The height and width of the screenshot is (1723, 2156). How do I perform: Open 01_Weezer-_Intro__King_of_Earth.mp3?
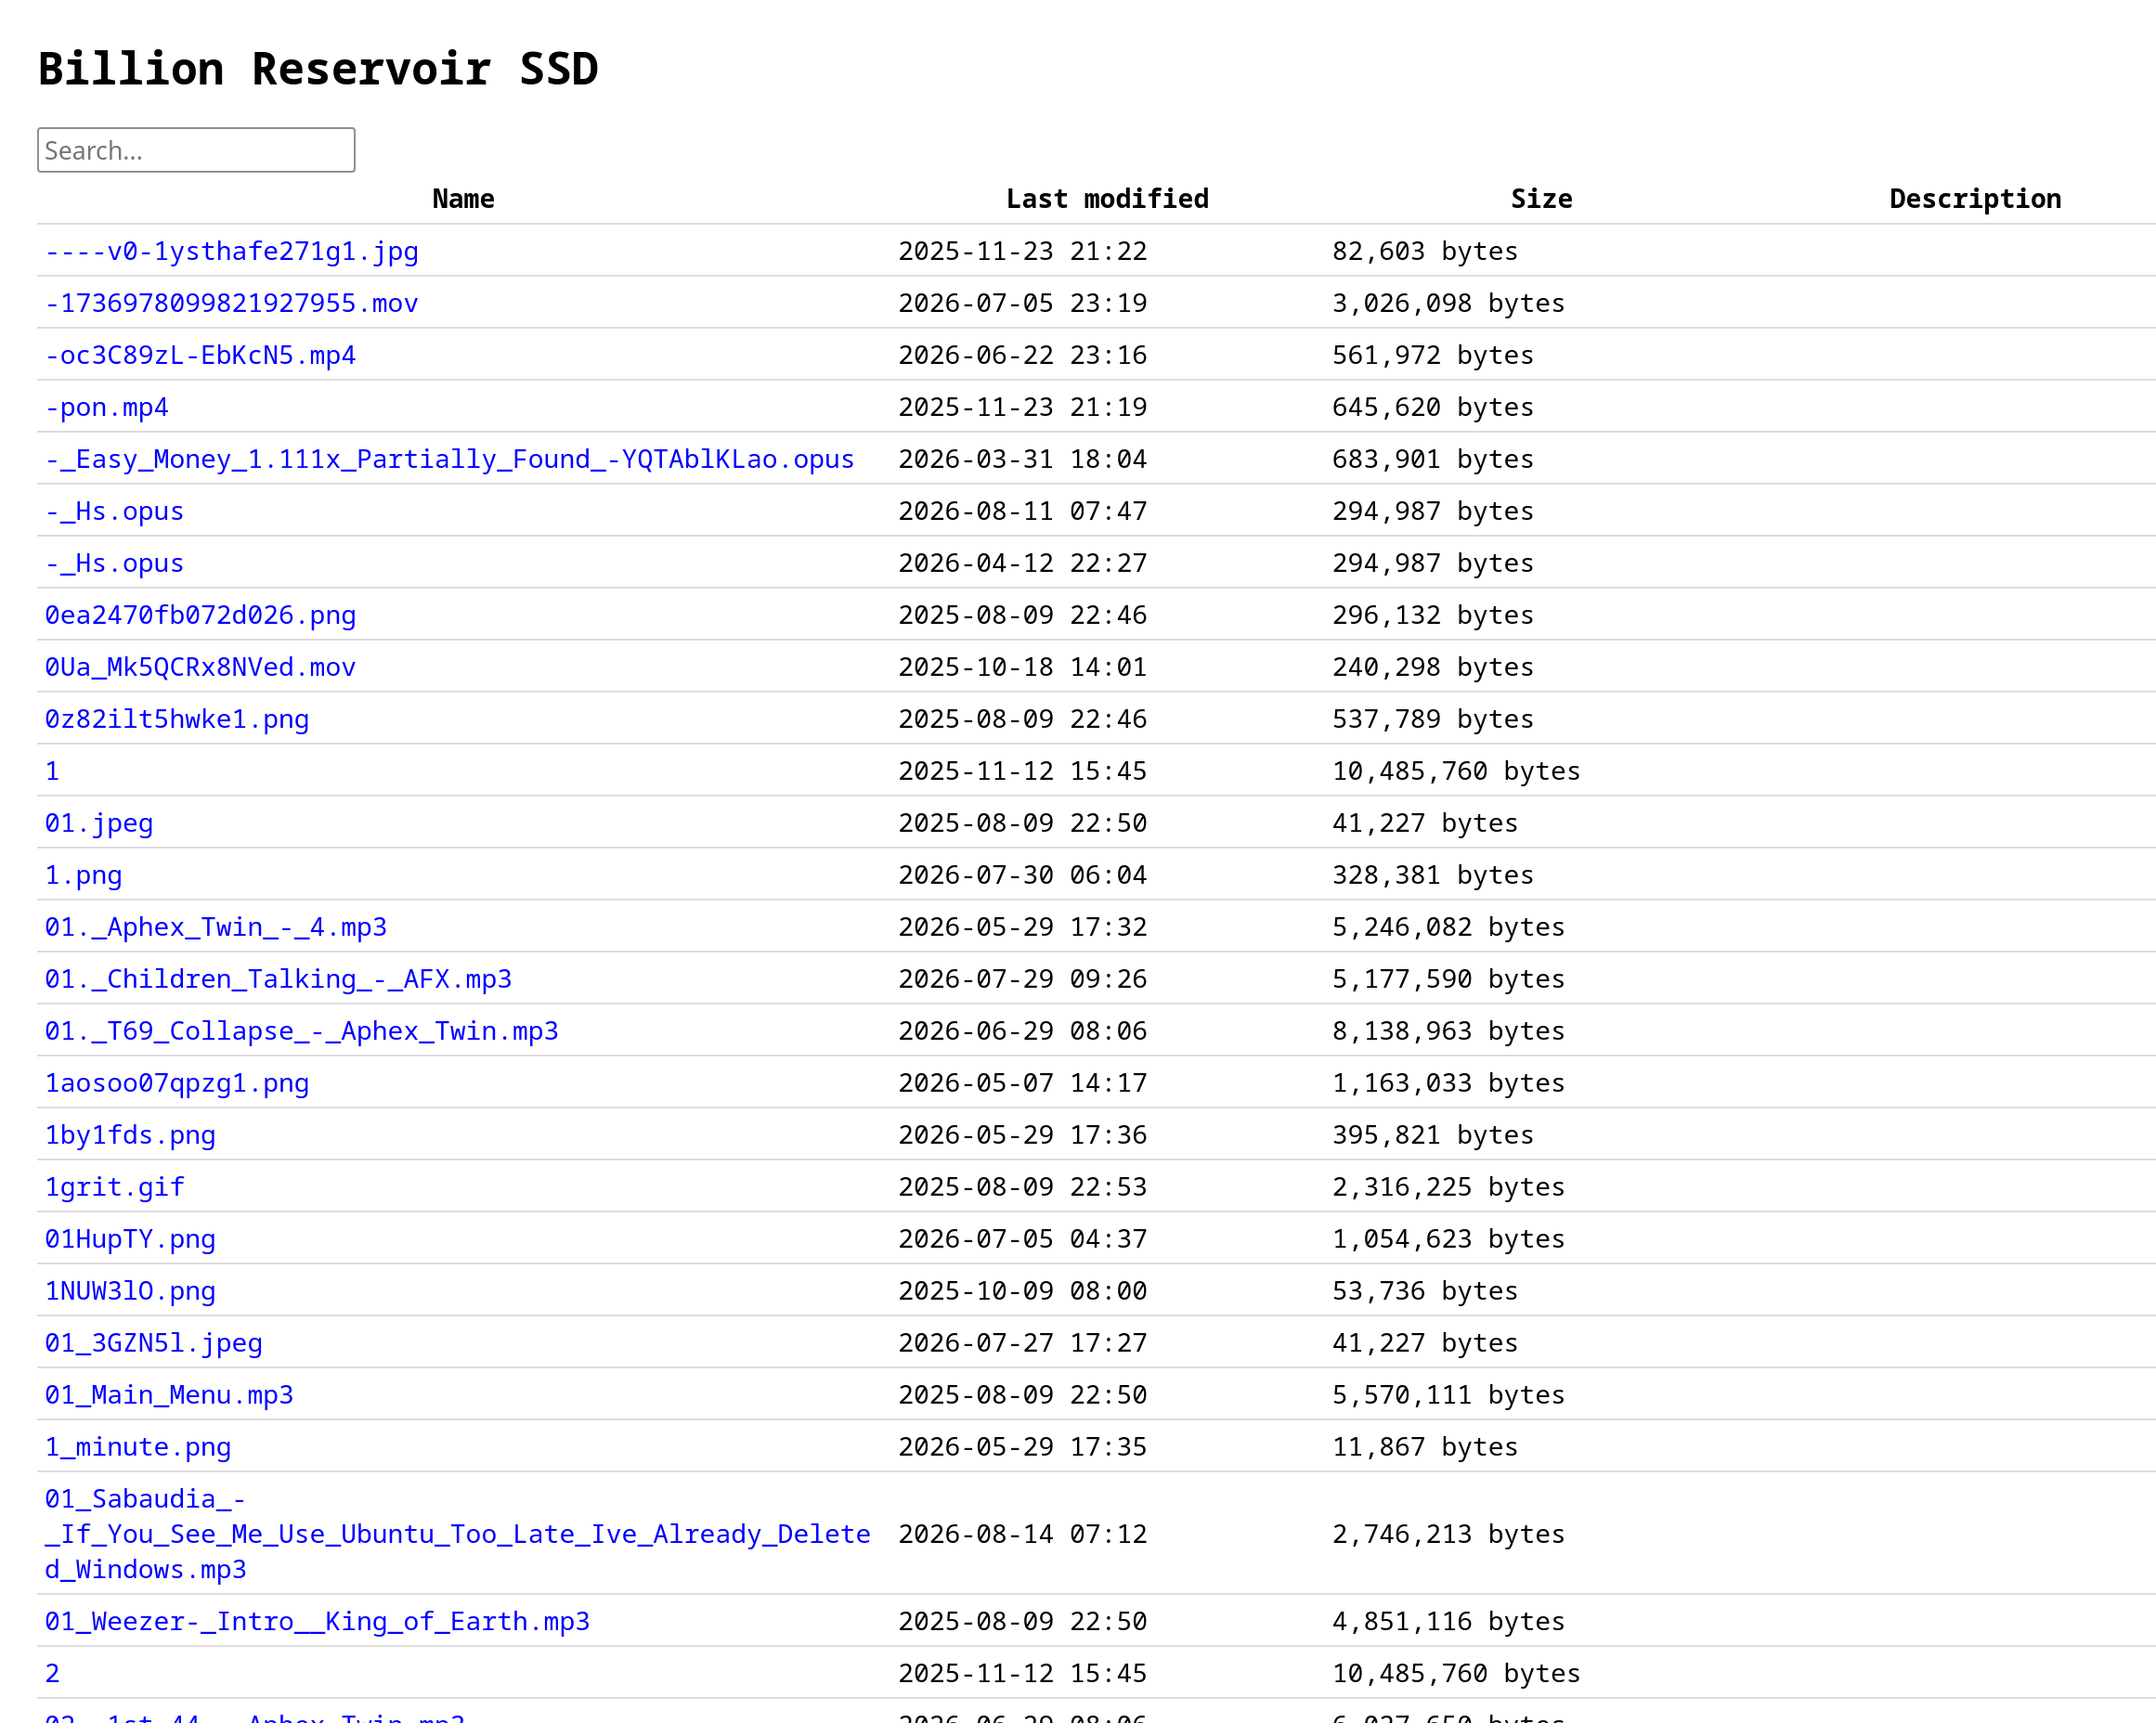pos(317,1621)
